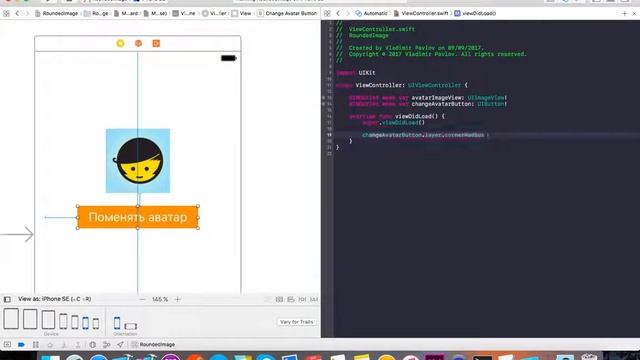
Task: Open the 'Vi..ler' view controller breadcrumb
Action: (x=214, y=13)
